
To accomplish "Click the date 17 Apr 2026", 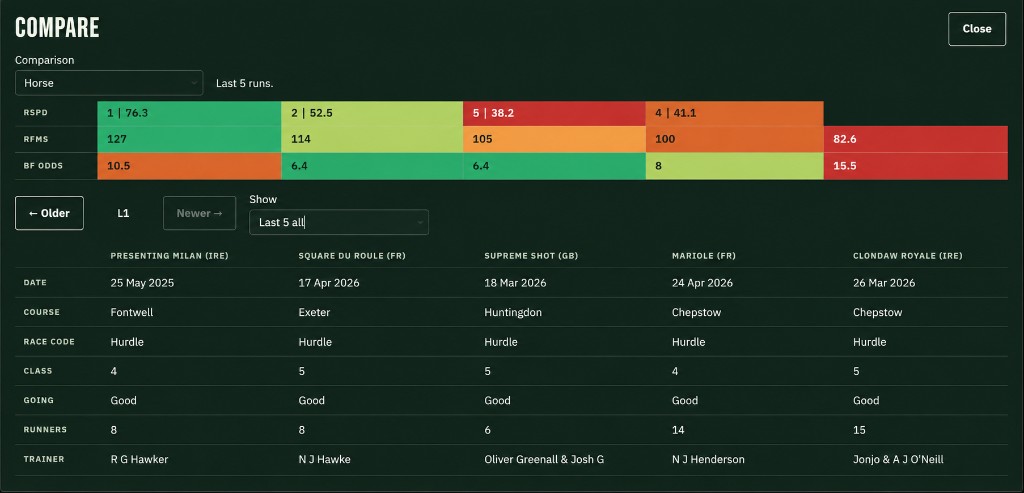I will click(x=329, y=283).
